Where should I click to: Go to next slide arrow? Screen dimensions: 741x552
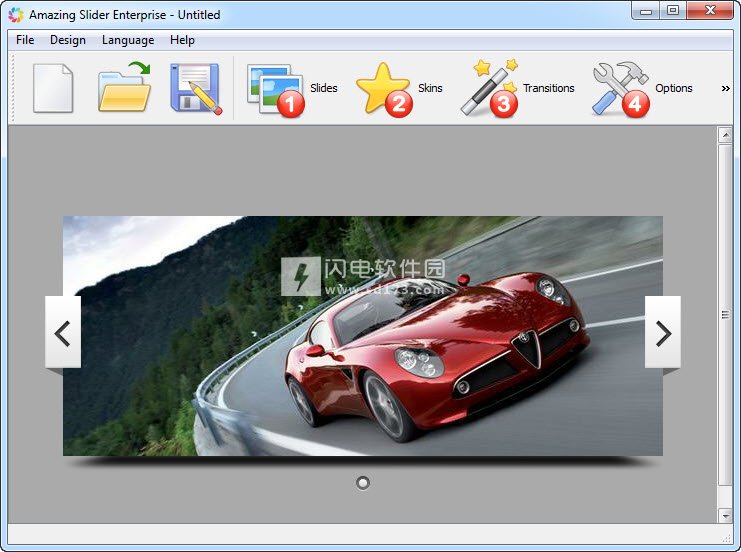pos(663,332)
